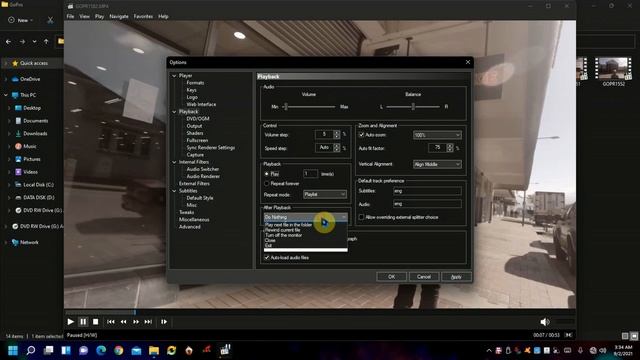
Task: Skip to the next file in the player
Action: tap(148, 322)
